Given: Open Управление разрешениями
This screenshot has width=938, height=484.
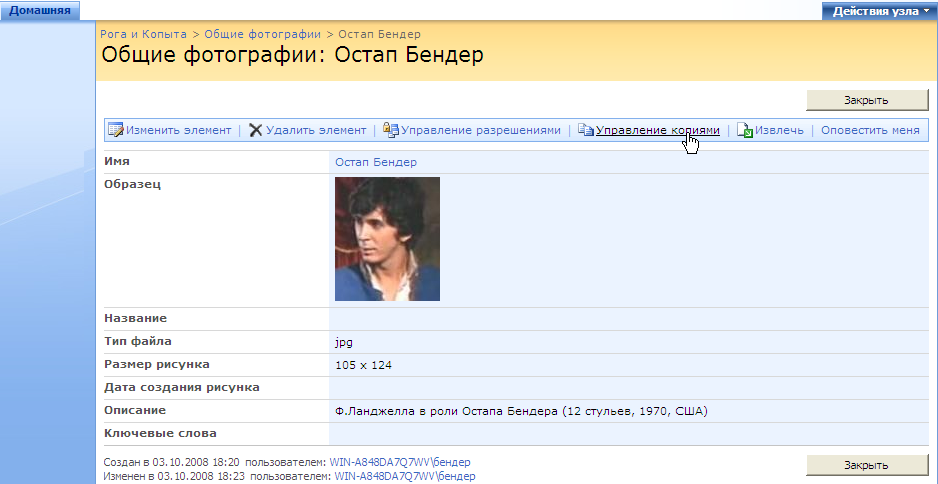Looking at the screenshot, I should [481, 130].
